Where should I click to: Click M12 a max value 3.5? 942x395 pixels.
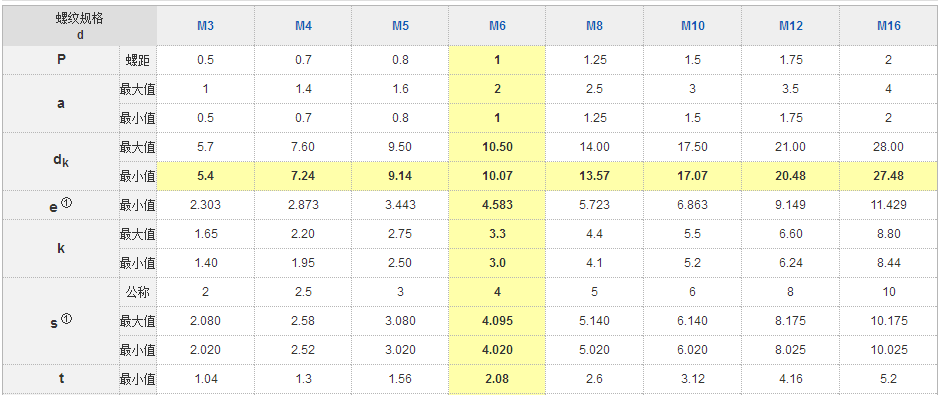point(791,89)
